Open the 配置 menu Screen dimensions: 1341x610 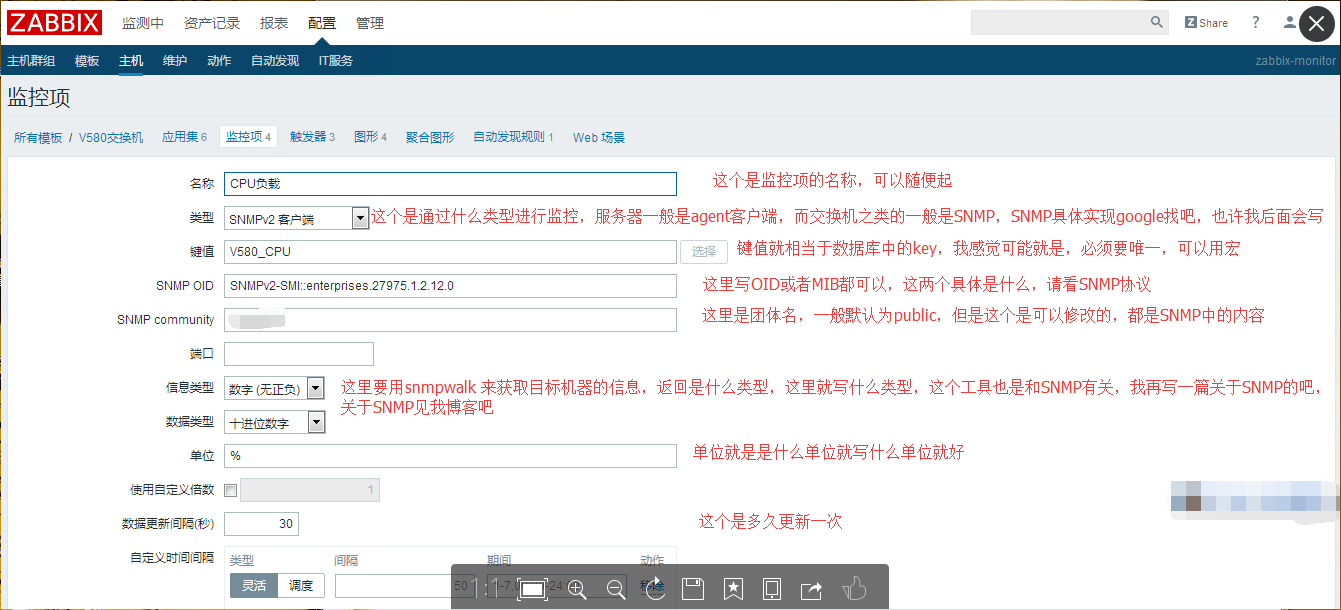pos(322,23)
